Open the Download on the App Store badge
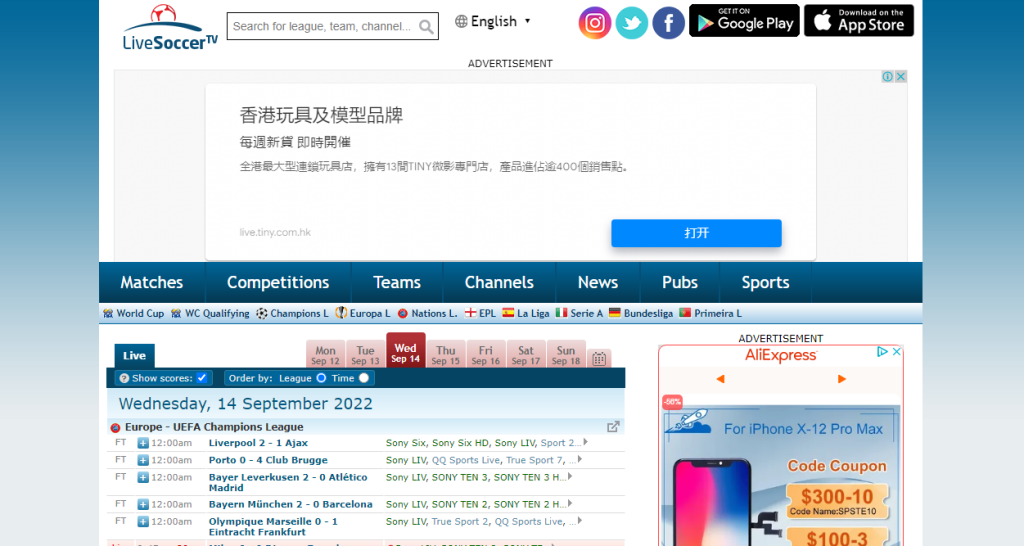The width and height of the screenshot is (1024, 546). (859, 20)
